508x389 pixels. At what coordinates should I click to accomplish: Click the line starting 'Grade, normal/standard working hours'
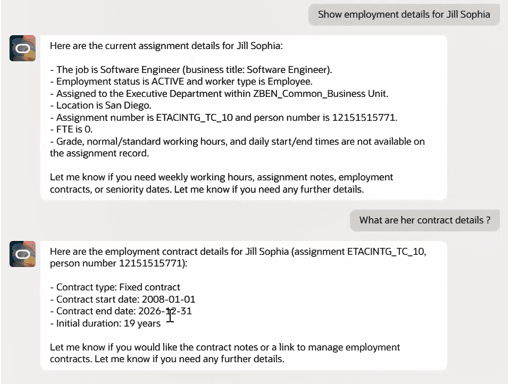click(x=237, y=142)
